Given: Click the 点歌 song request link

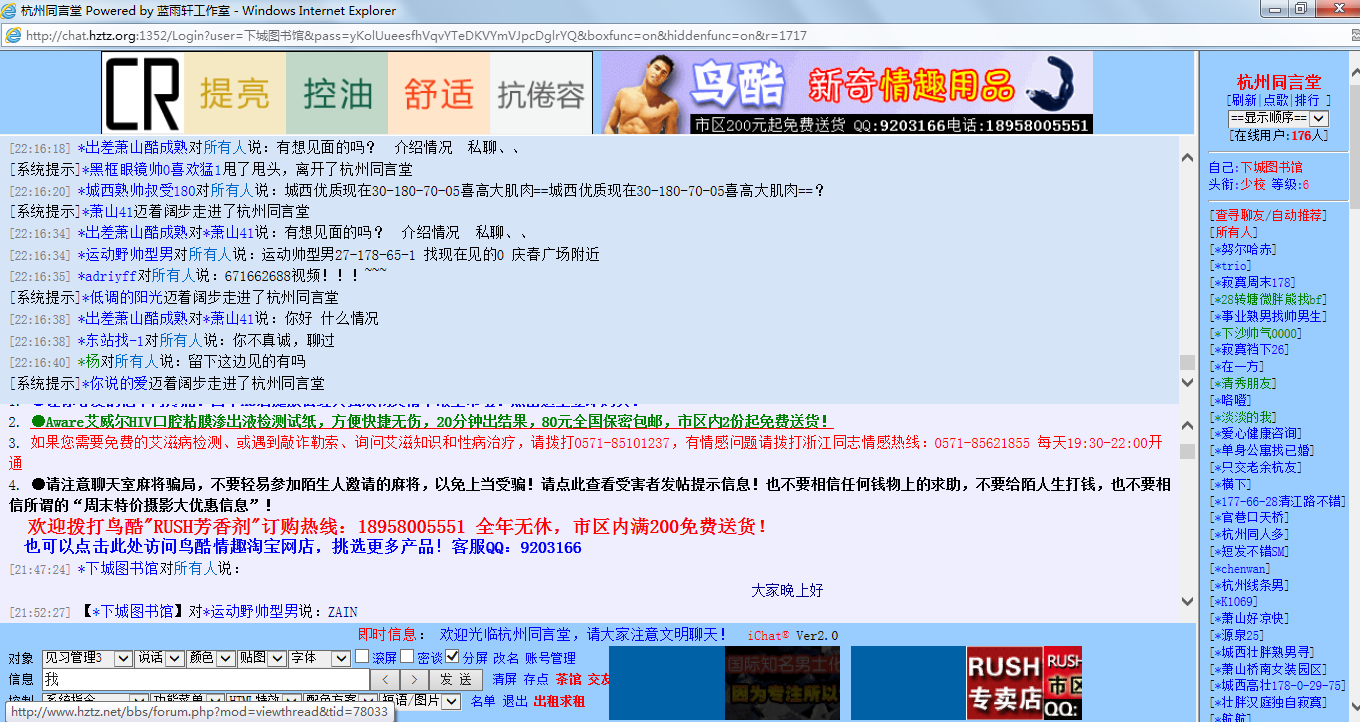Looking at the screenshot, I should pos(1275,100).
